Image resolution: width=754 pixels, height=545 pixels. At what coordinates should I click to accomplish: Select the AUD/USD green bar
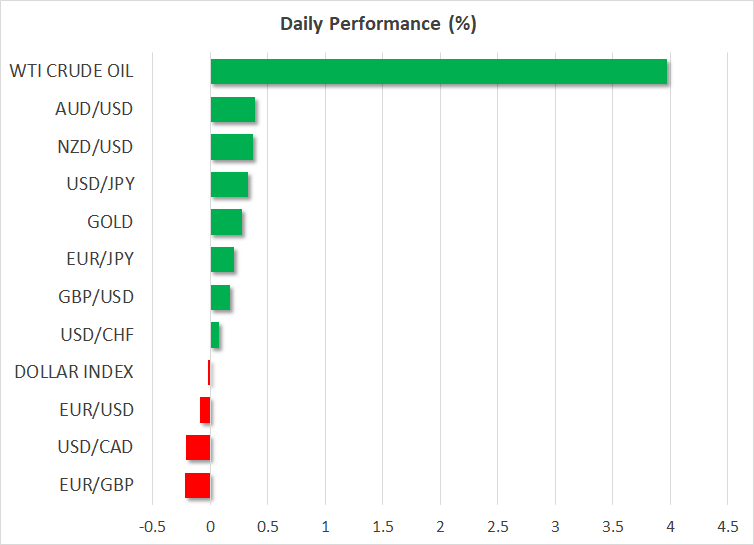pos(232,109)
